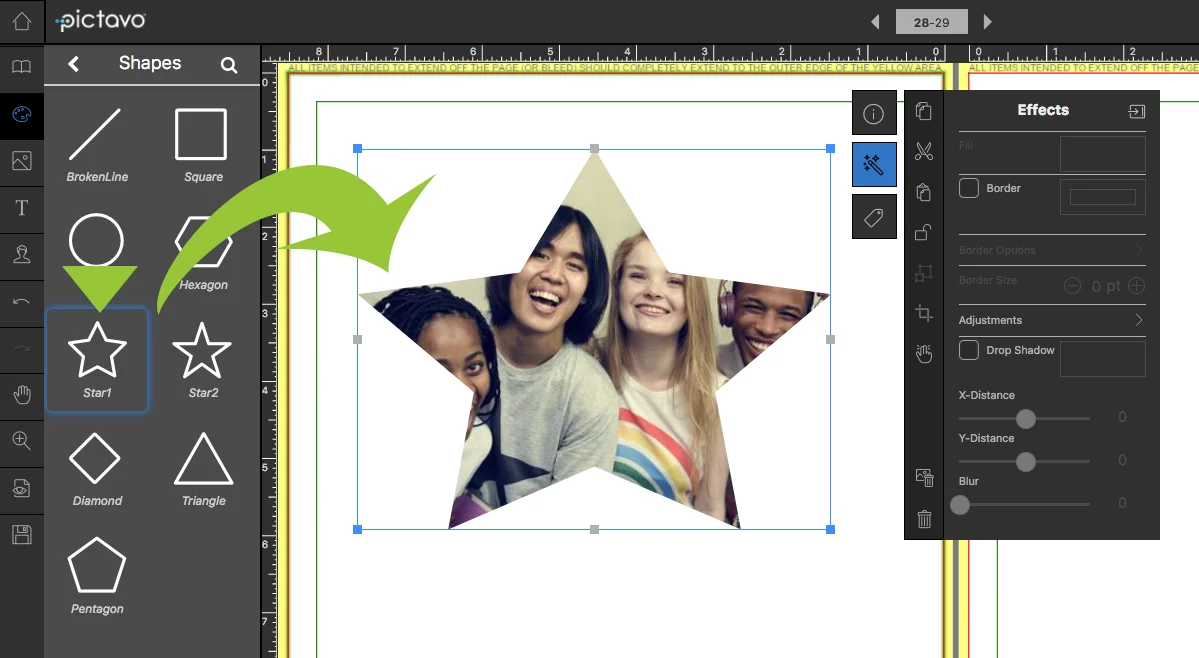
Task: Open the portrait person icon in sidebar
Action: [x=21, y=254]
